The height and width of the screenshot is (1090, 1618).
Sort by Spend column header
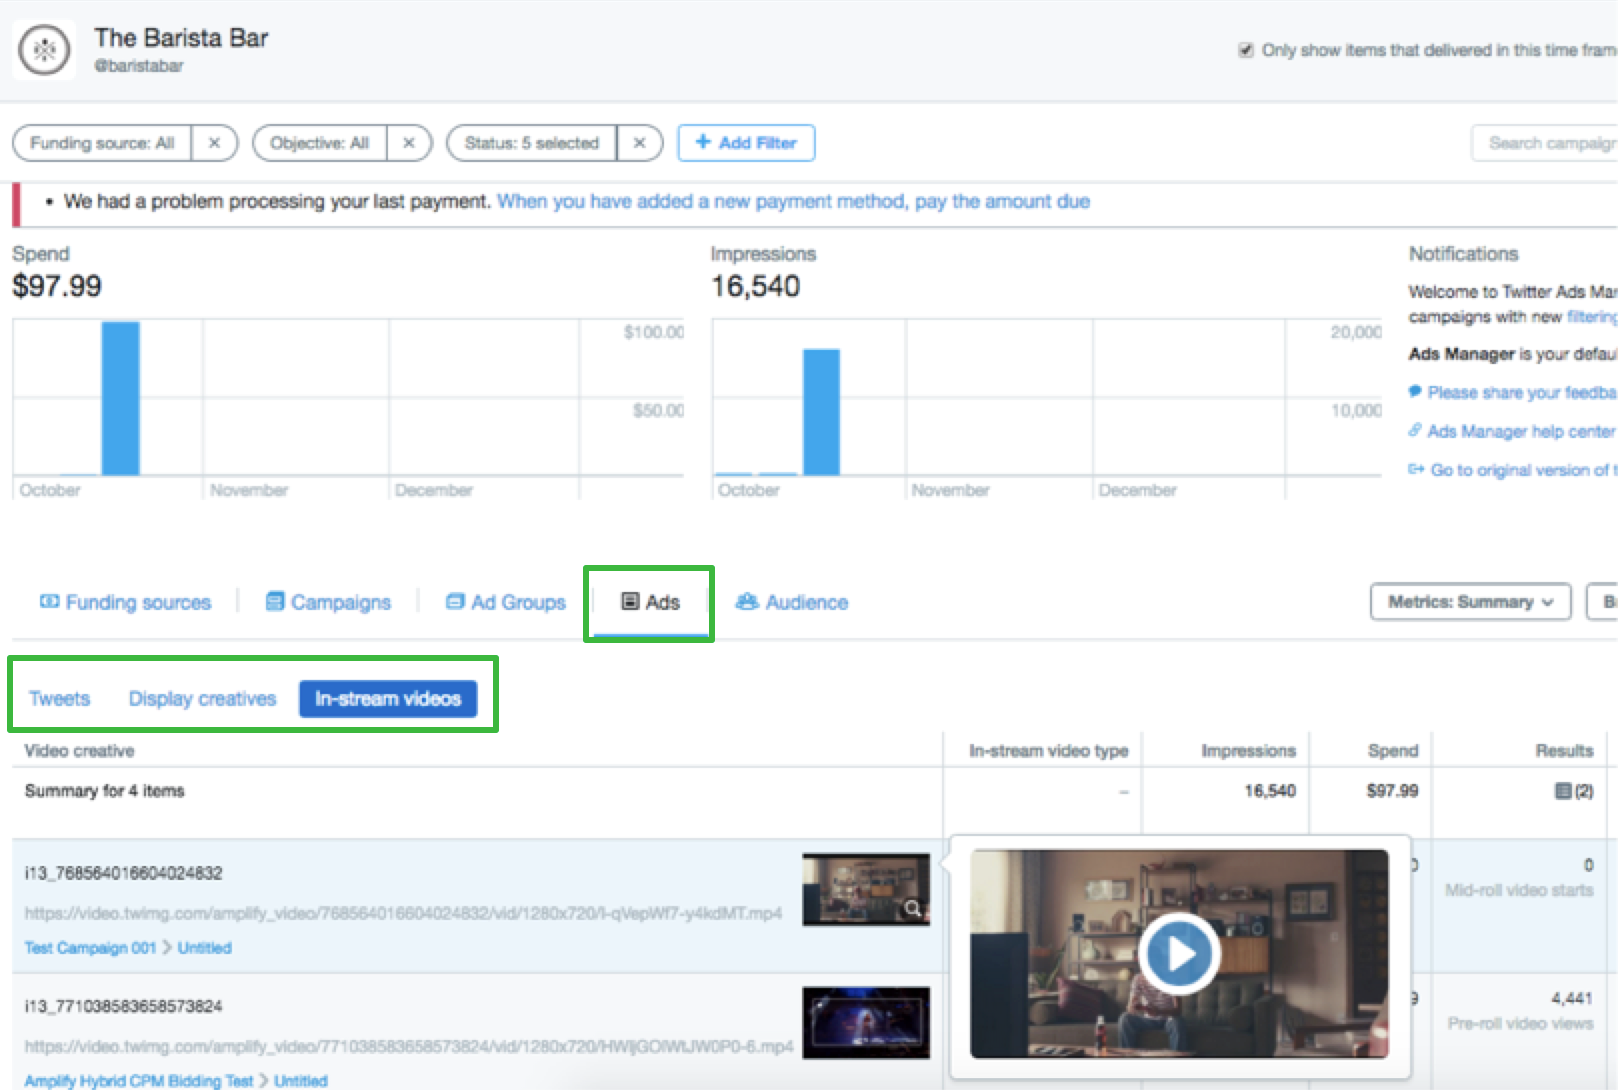click(x=1393, y=751)
